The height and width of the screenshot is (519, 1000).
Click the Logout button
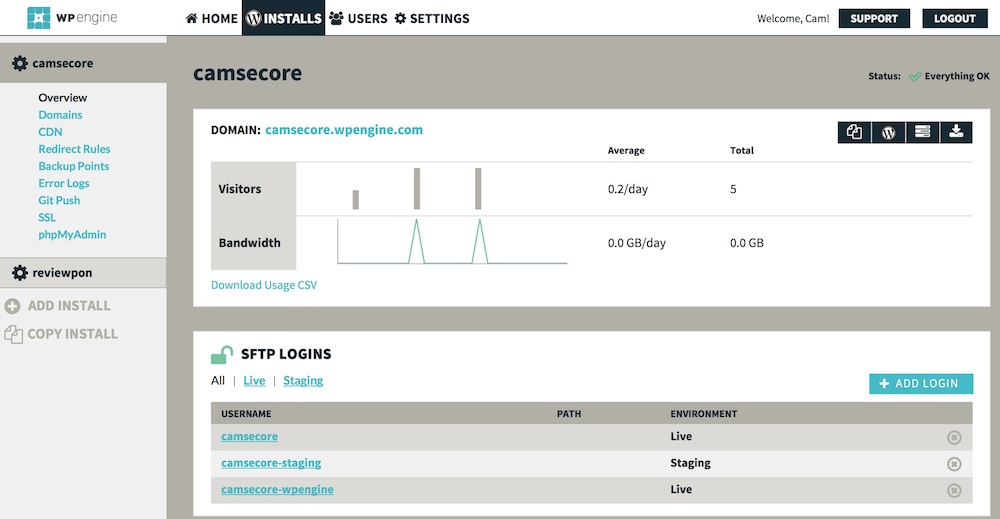click(x=955, y=18)
